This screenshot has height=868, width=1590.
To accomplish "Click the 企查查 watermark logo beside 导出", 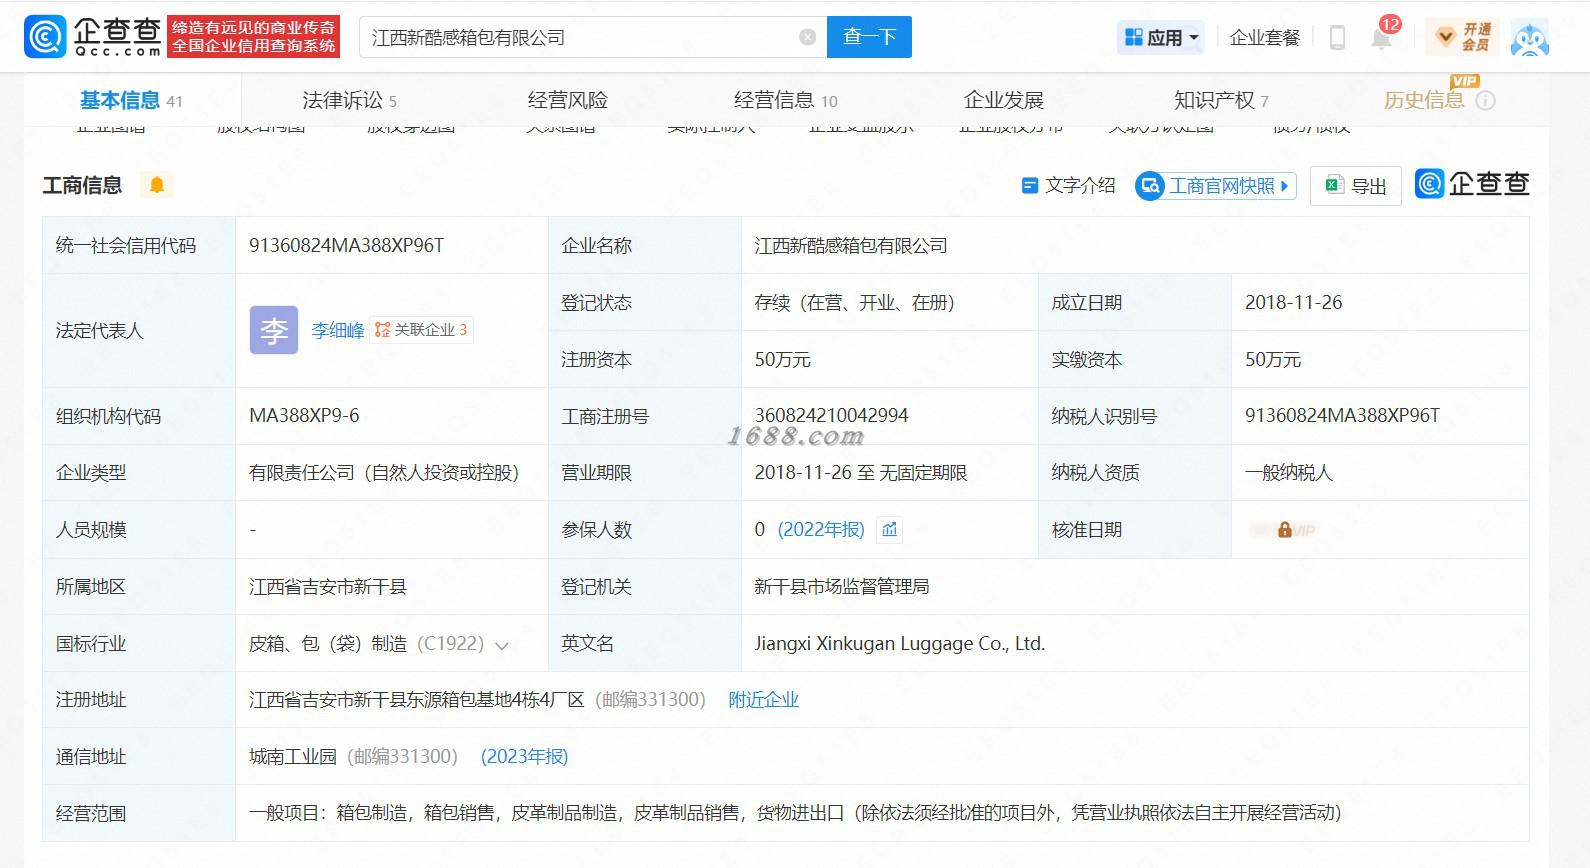I will 1472,185.
